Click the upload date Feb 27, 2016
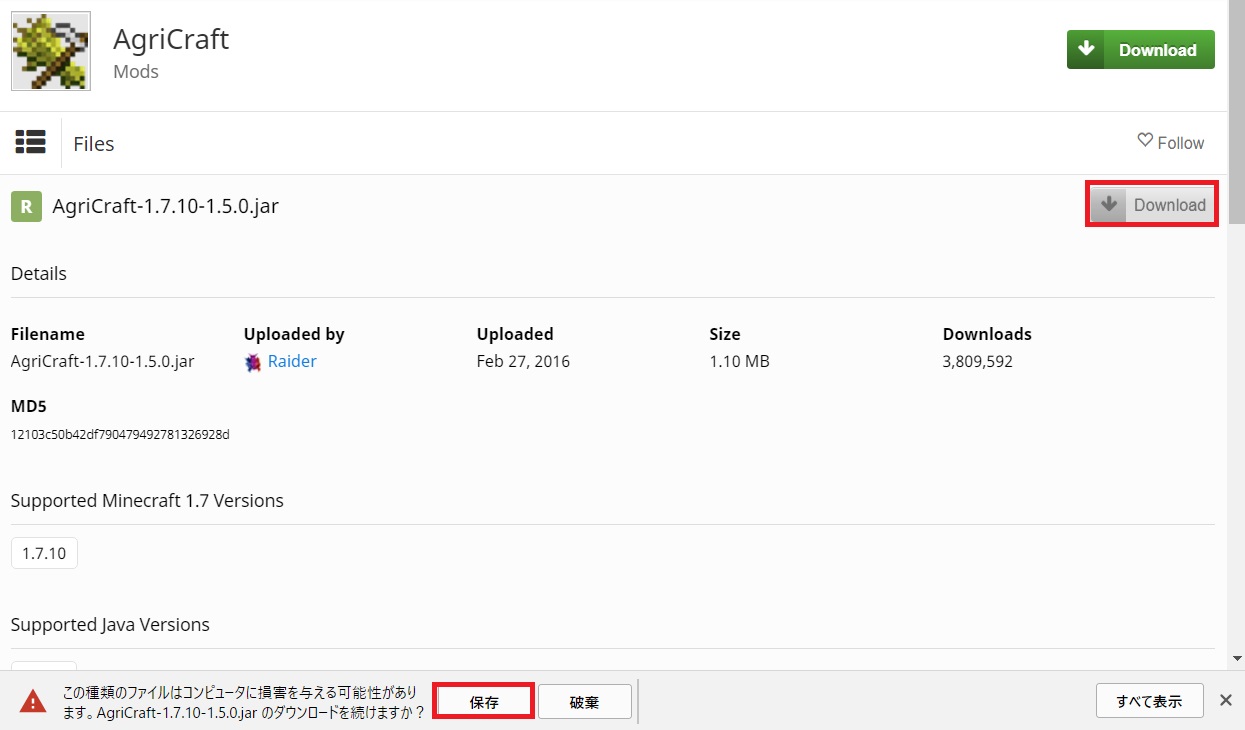 coord(523,361)
